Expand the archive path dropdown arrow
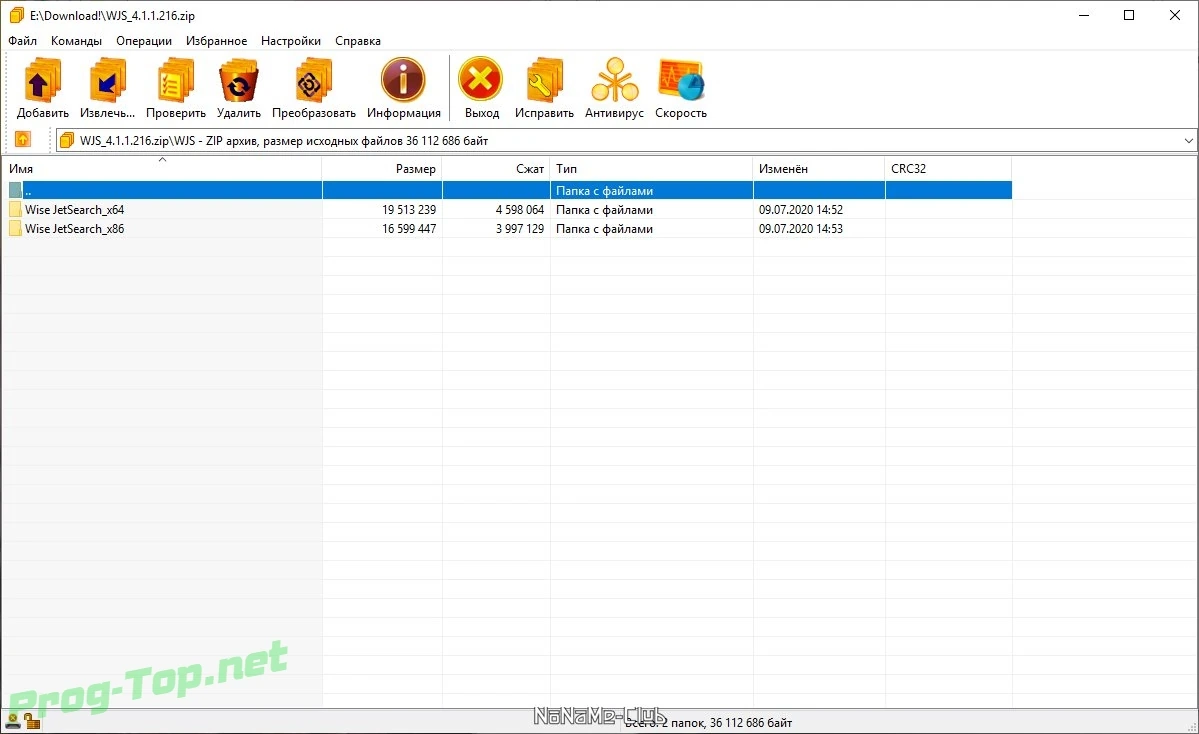This screenshot has width=1199, height=734. coord(1188,141)
